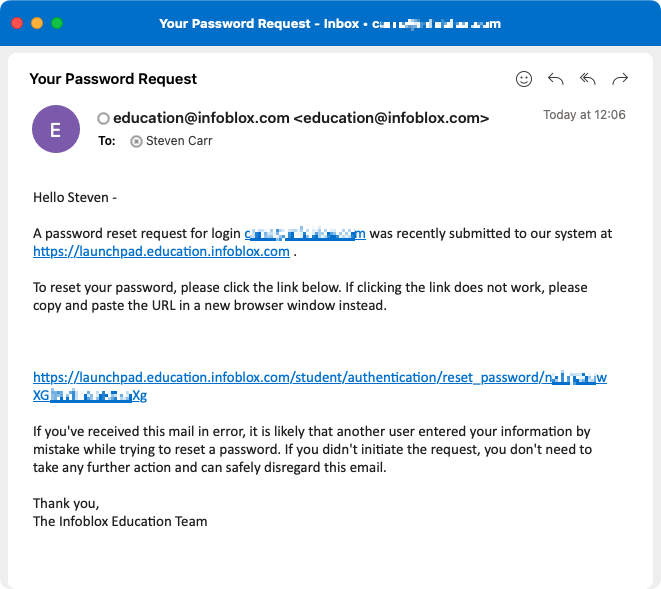Click the contact icon beside Steven Carr
The height and width of the screenshot is (589, 661).
coord(136,142)
